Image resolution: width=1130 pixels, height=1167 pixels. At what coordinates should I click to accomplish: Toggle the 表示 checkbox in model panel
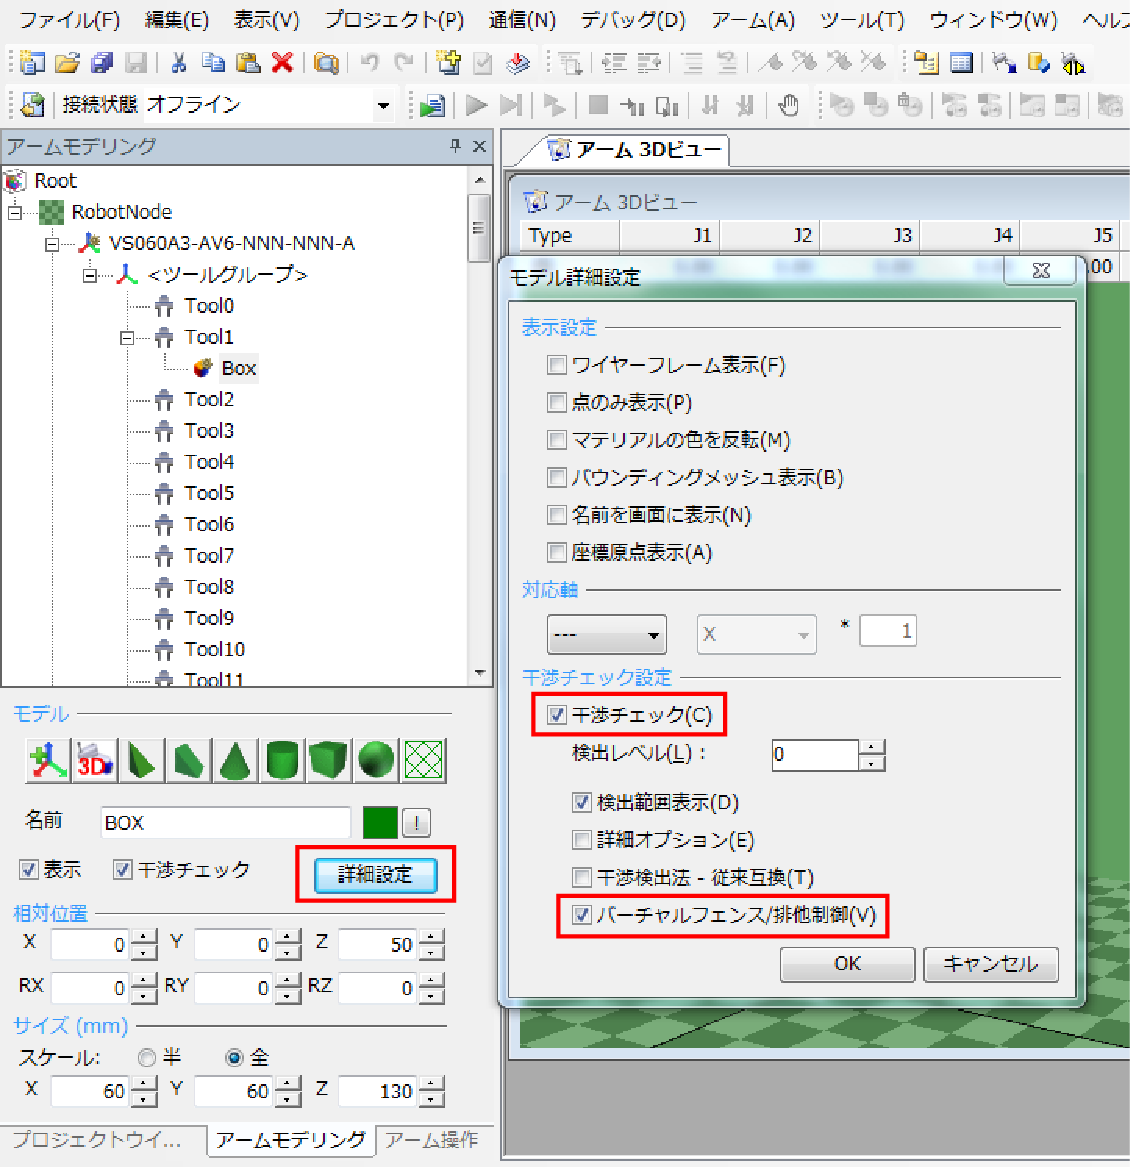point(29,870)
